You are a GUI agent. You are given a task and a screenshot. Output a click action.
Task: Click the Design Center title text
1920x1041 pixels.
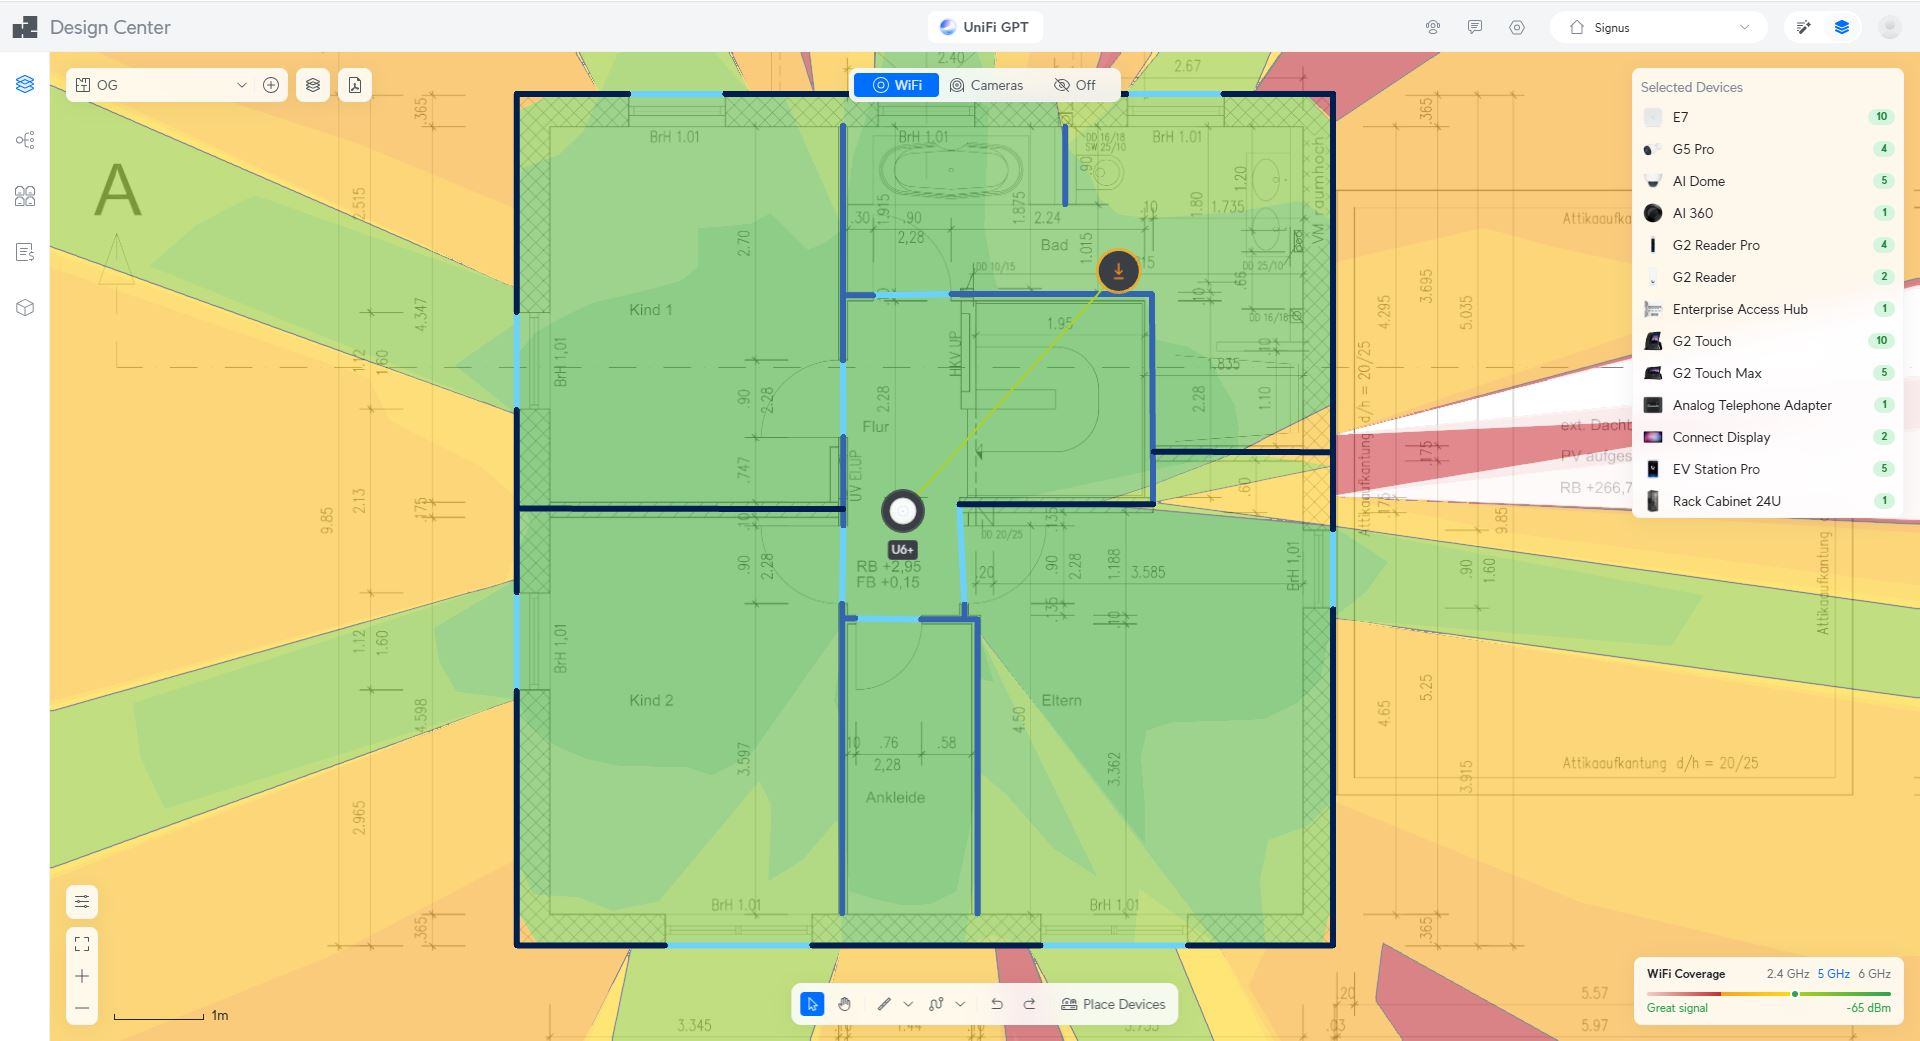(x=110, y=27)
